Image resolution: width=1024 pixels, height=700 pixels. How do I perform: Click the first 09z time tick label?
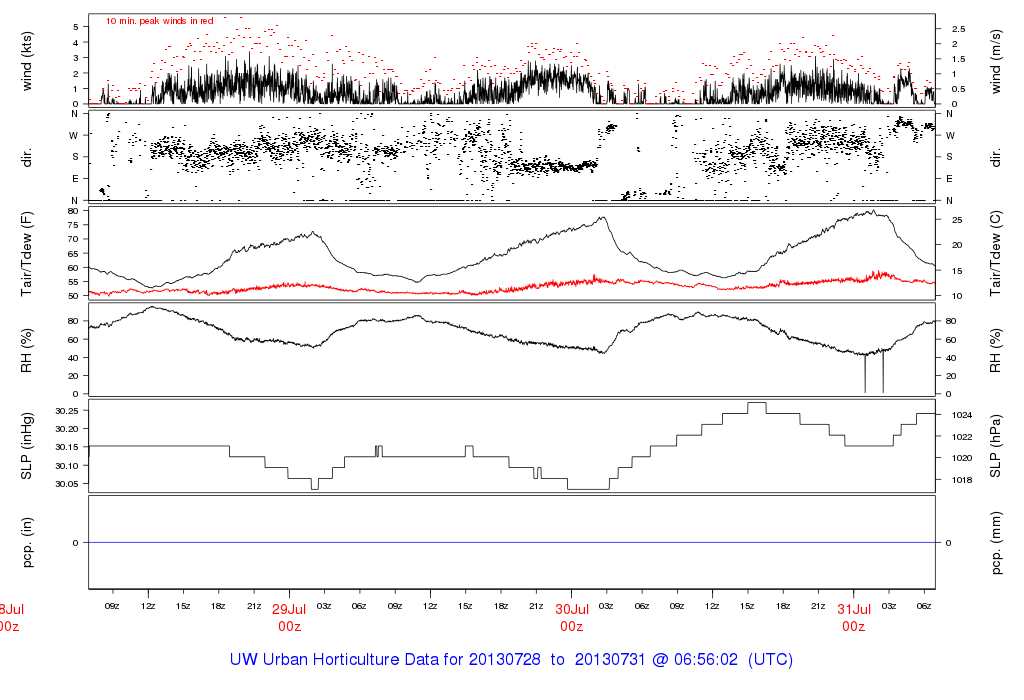point(113,606)
